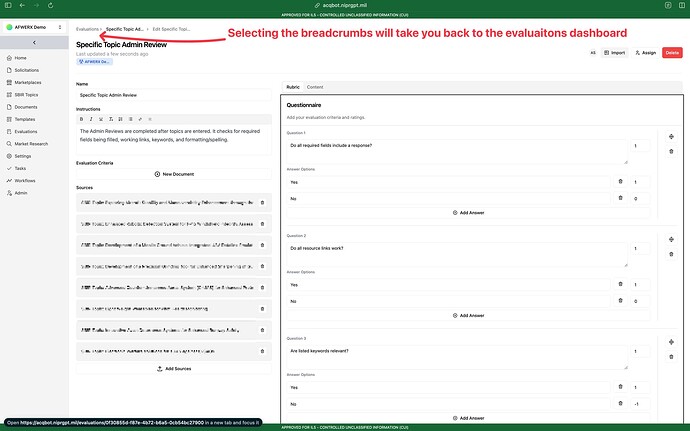Click Add Answer under Question 1
690x431 pixels.
tap(468, 213)
